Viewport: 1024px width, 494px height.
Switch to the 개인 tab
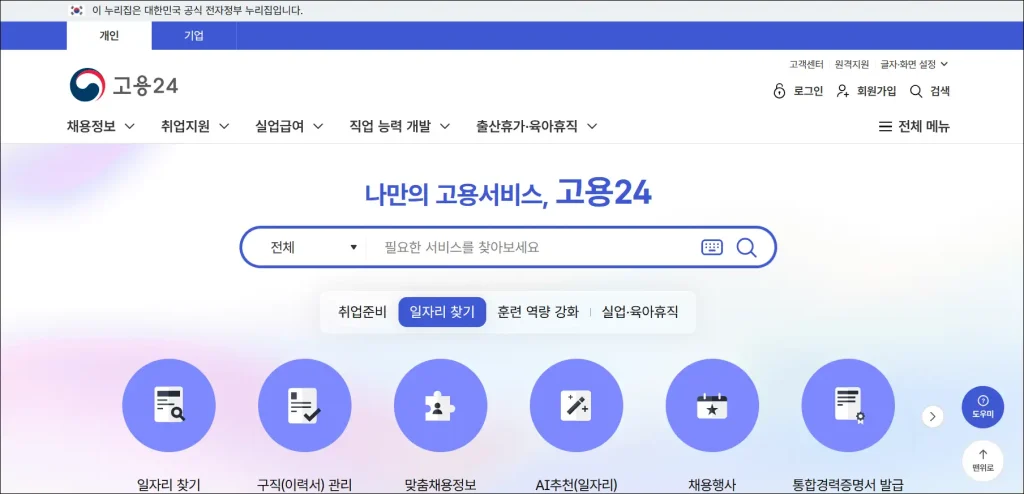point(109,36)
